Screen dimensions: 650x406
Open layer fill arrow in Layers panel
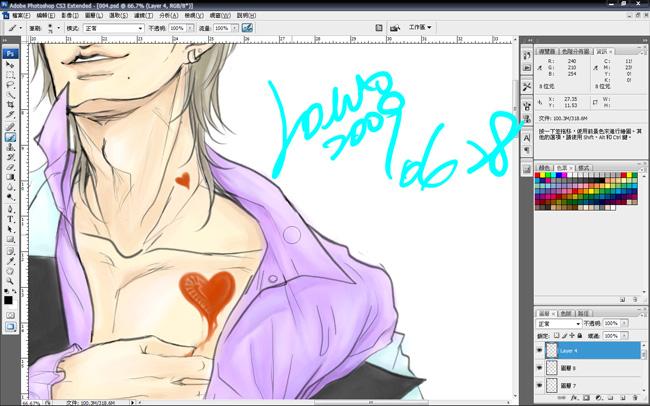(624, 335)
